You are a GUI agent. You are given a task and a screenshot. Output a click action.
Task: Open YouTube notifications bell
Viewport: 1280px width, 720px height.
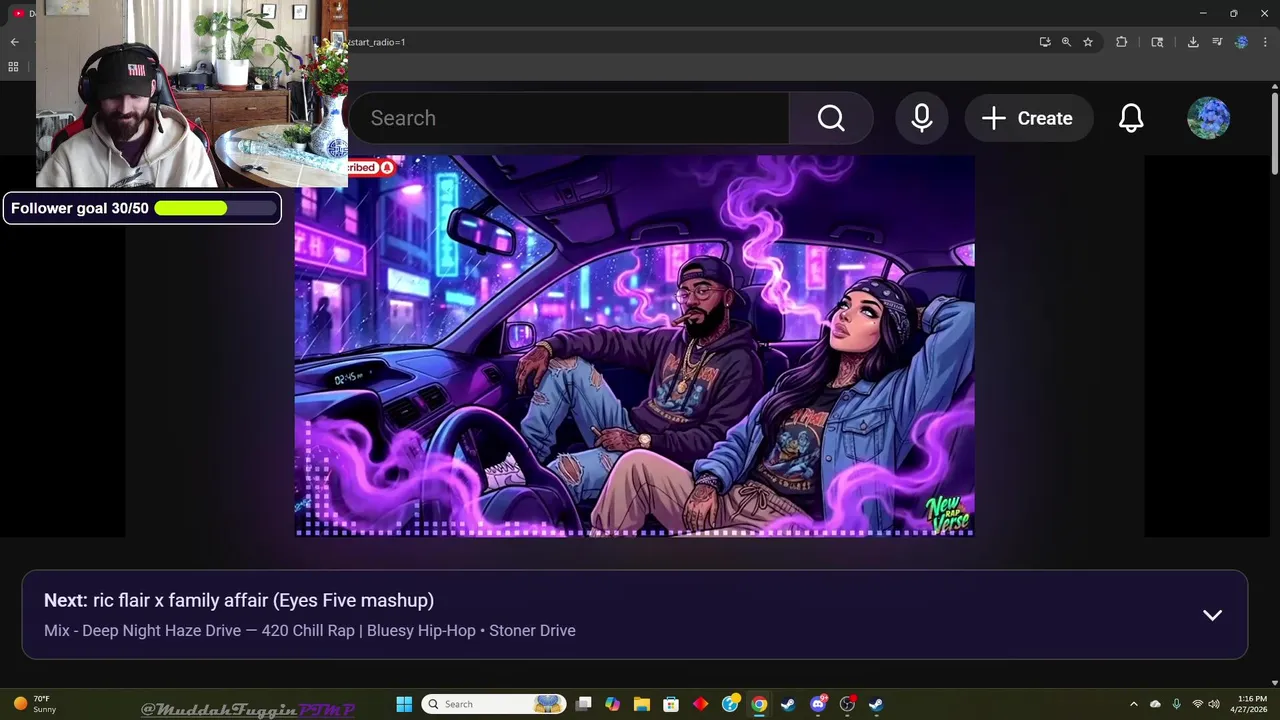[1131, 118]
